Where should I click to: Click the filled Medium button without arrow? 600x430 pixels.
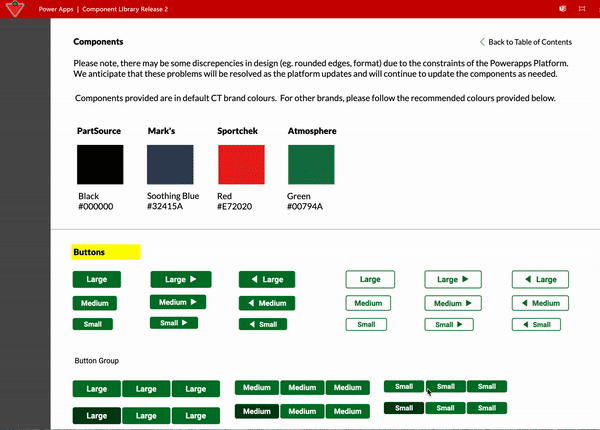95,303
